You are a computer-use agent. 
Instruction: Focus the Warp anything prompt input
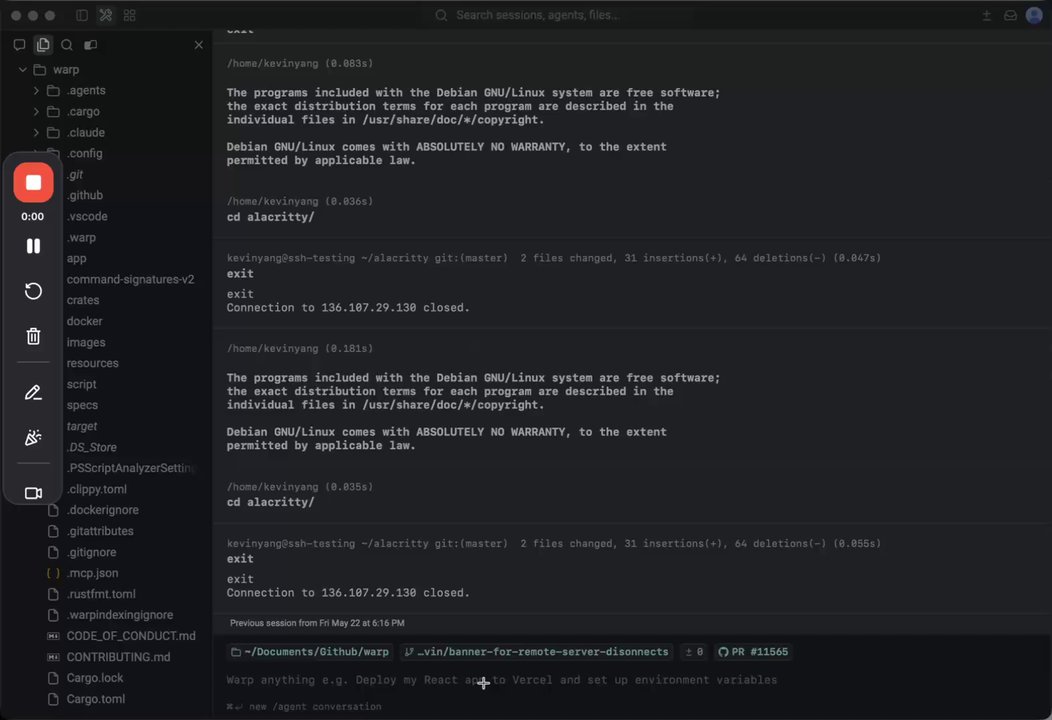click(631, 680)
